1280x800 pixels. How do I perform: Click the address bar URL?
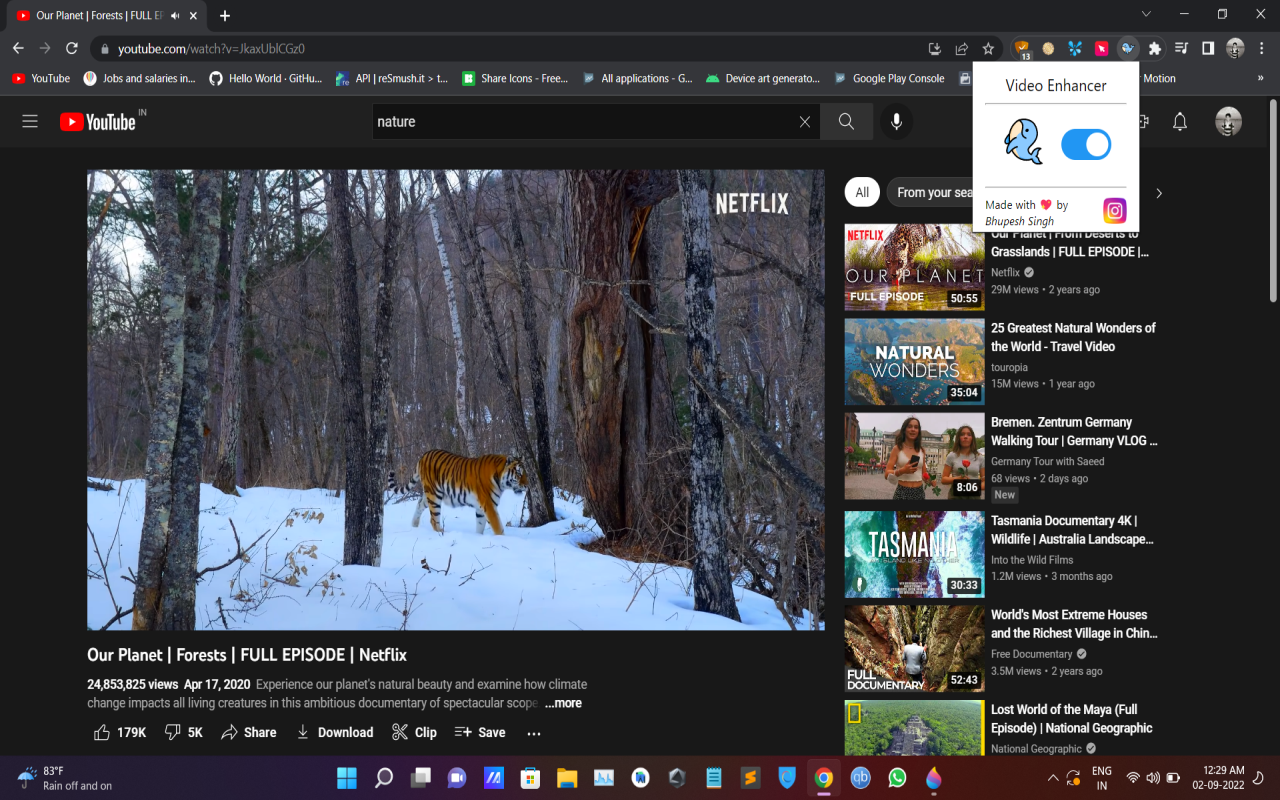pyautogui.click(x=211, y=48)
